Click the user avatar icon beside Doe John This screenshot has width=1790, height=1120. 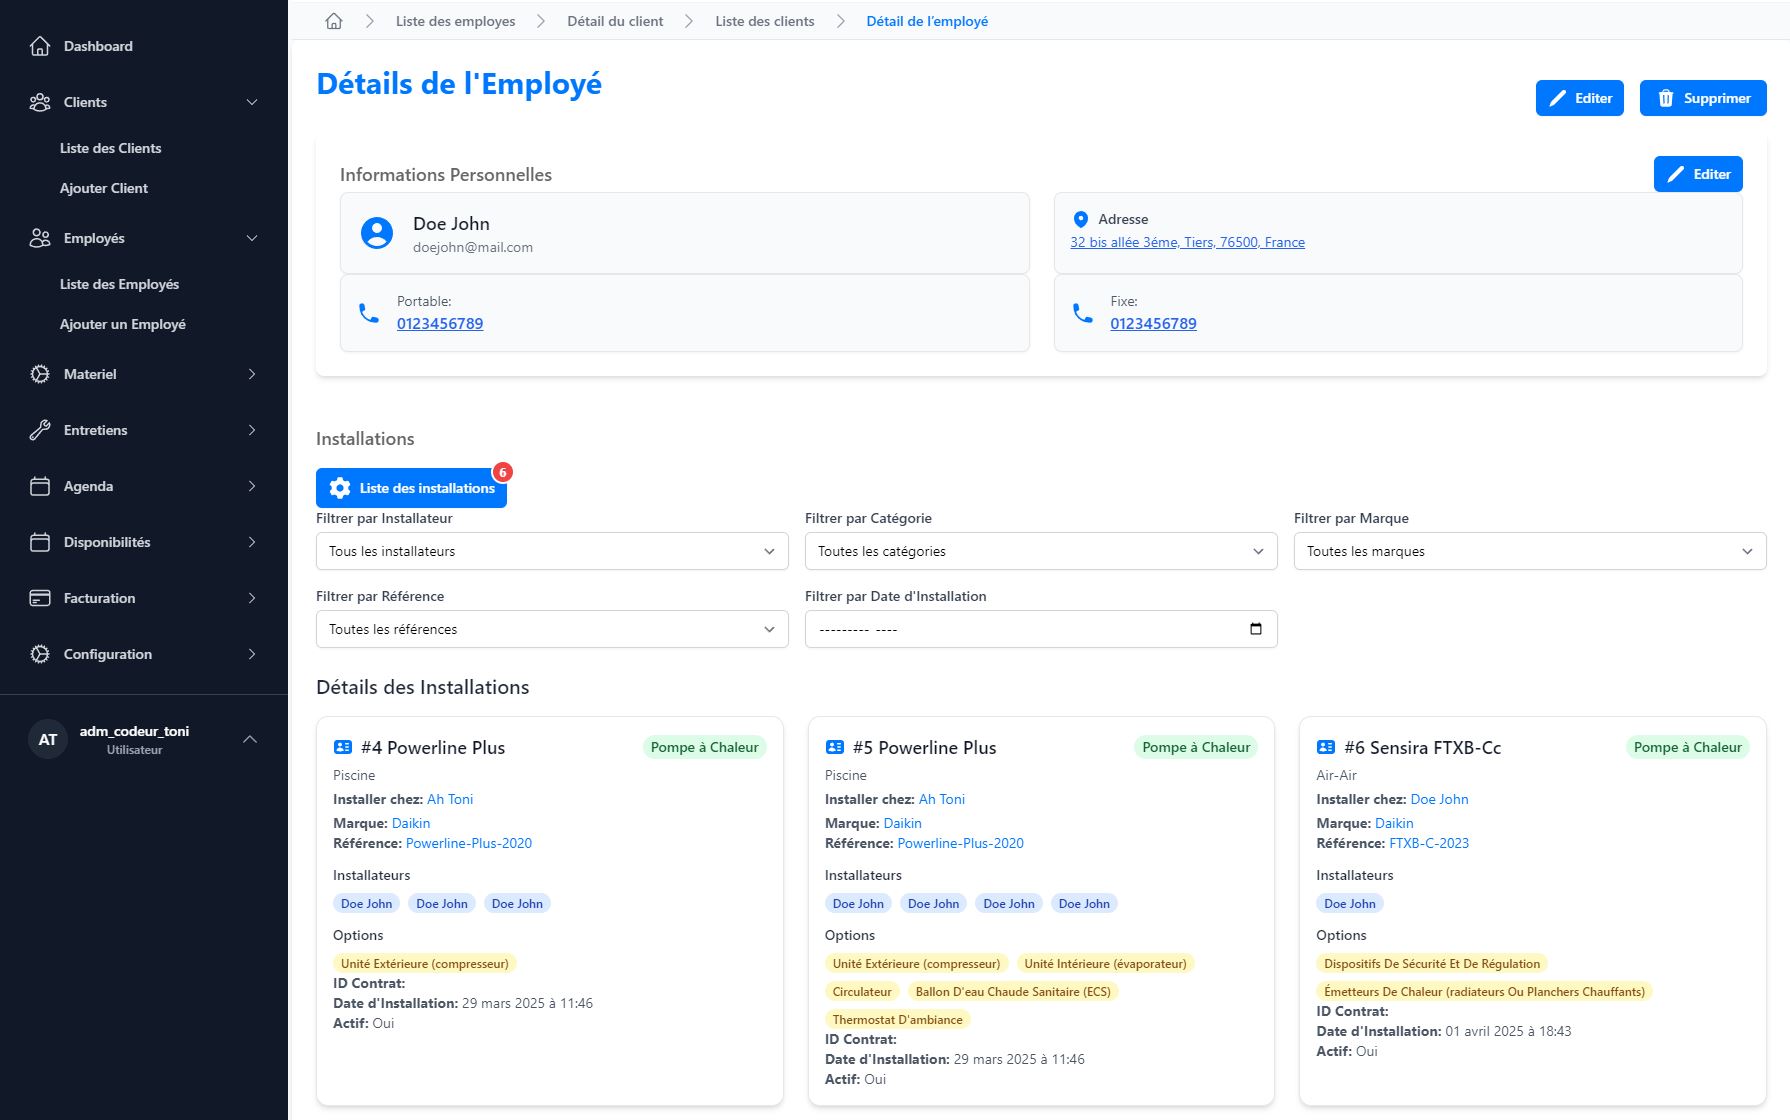click(377, 233)
